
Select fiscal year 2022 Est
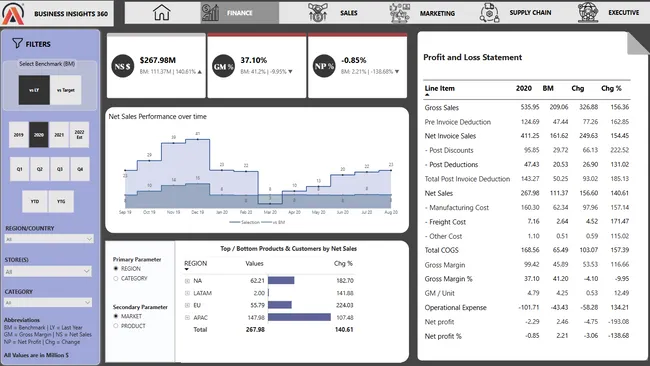[79, 135]
